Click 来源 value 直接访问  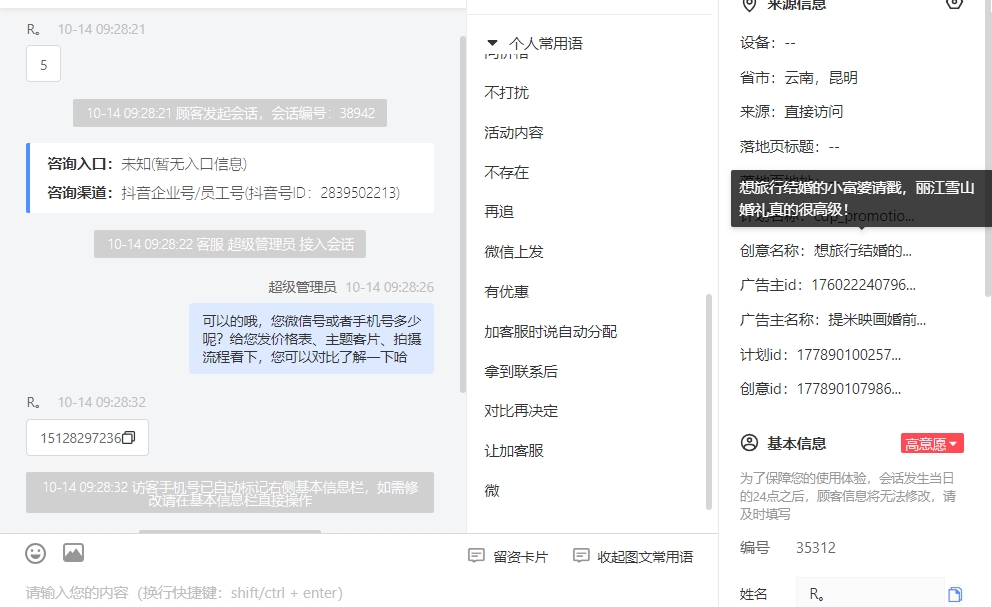tap(814, 112)
